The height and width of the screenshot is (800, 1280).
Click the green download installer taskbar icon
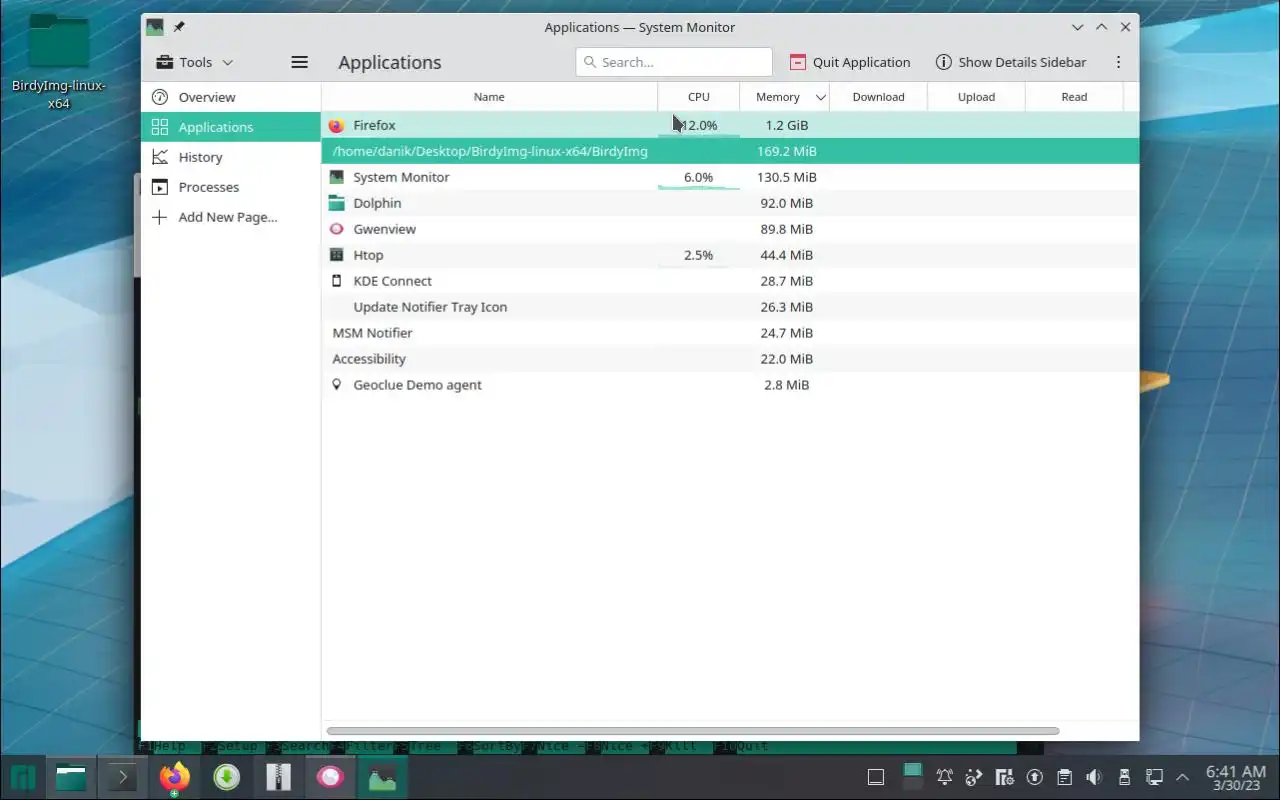pyautogui.click(x=227, y=777)
